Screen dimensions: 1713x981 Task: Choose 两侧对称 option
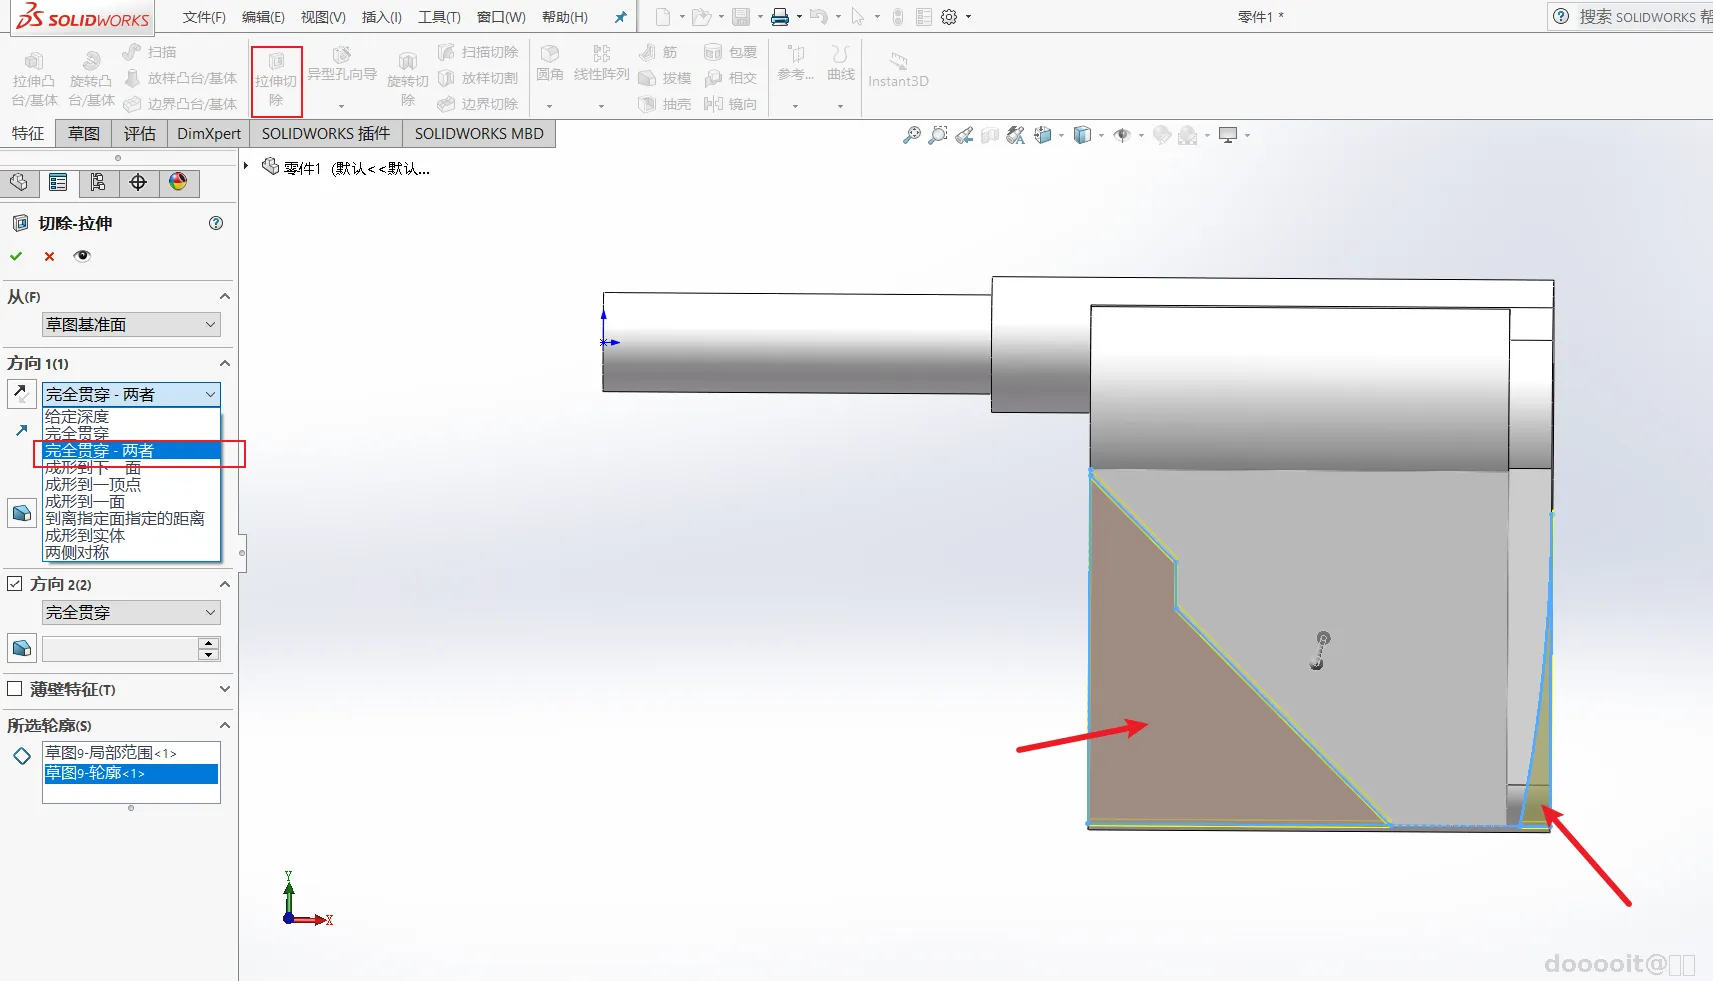(131, 553)
